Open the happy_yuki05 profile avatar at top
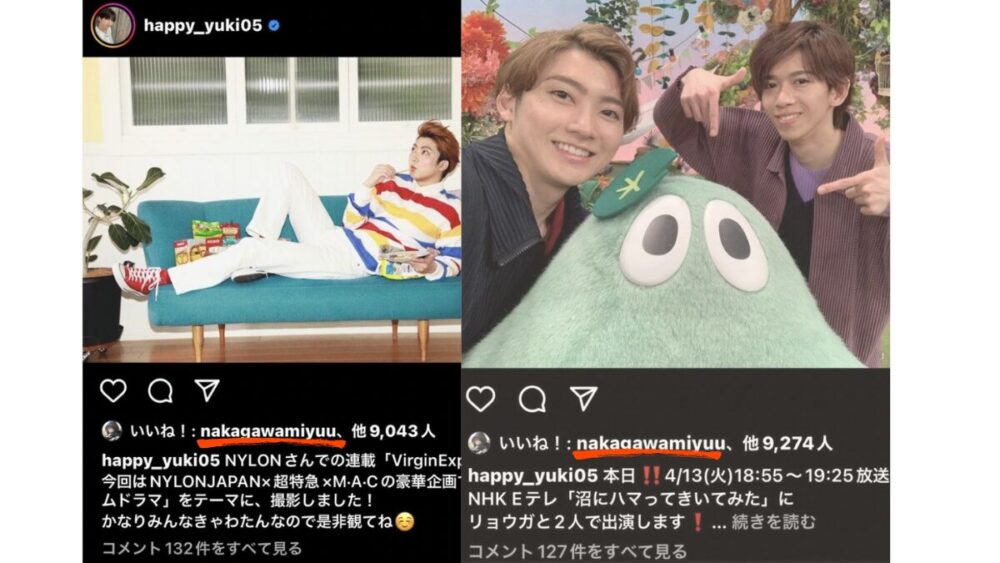1000x563 pixels. point(113,26)
